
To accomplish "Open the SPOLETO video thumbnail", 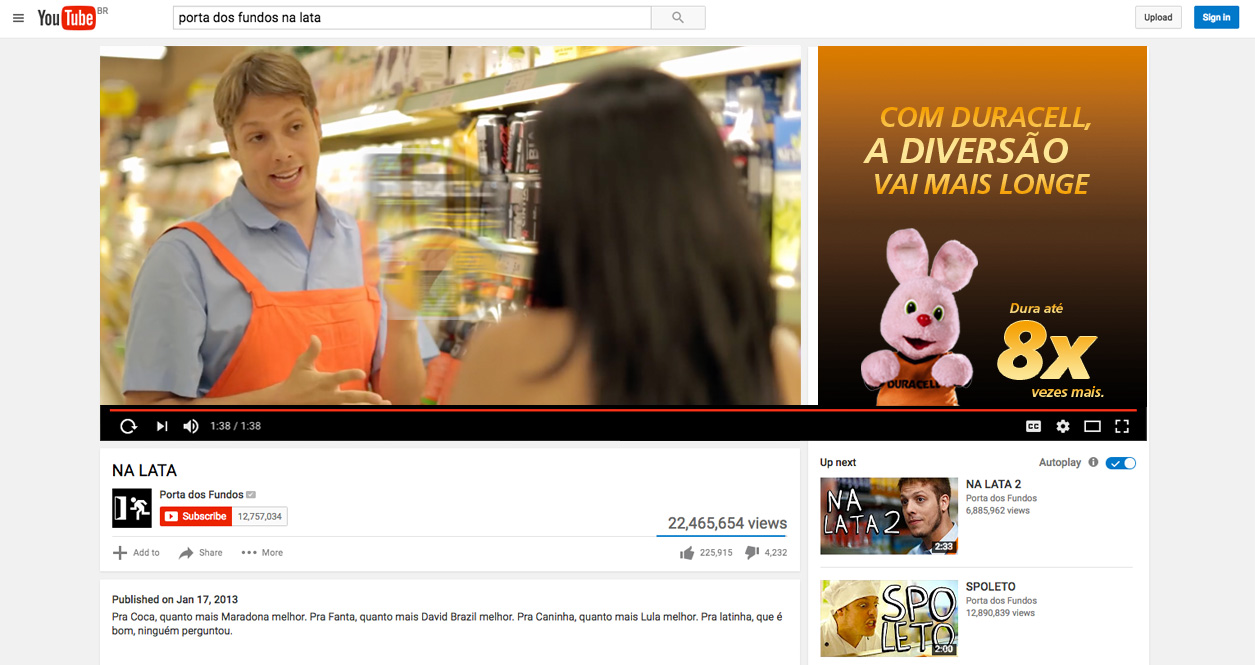I will tap(889, 618).
